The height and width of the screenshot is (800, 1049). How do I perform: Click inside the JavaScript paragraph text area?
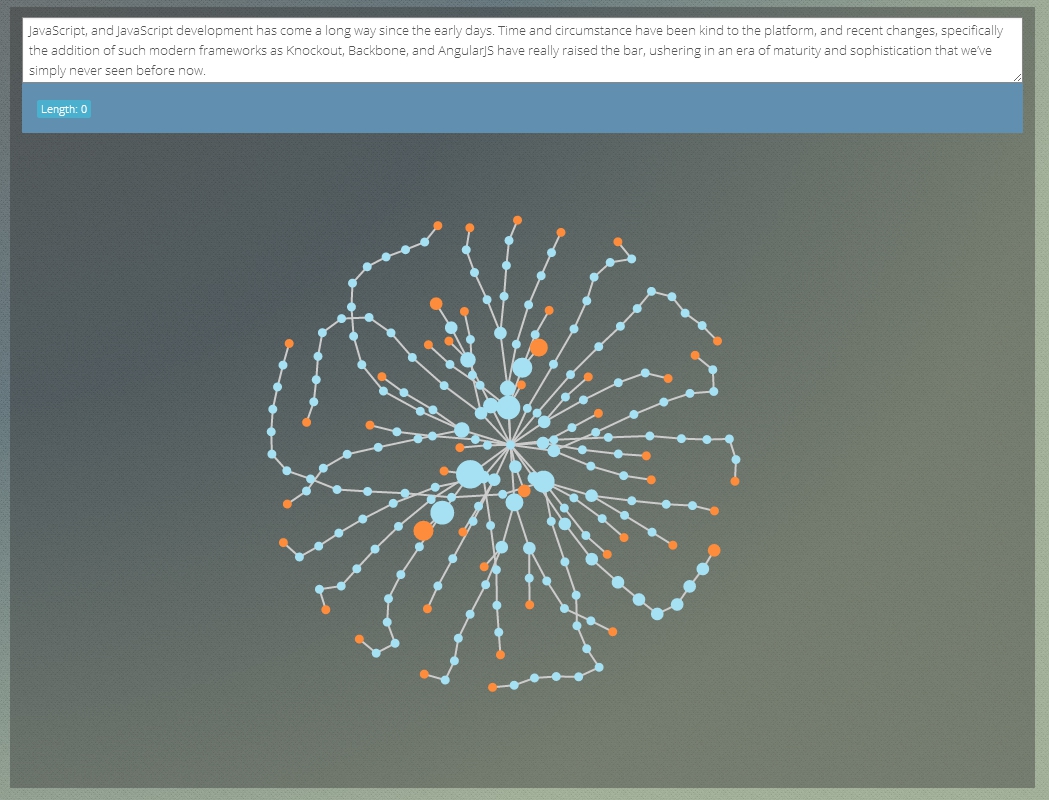tap(522, 50)
